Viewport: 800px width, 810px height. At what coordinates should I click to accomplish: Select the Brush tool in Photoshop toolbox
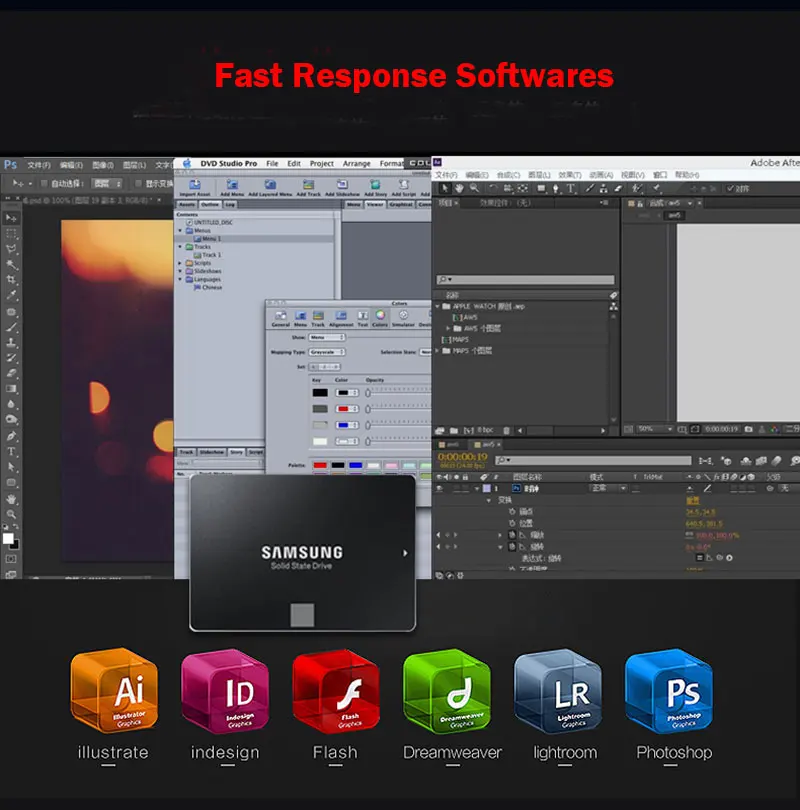pyautogui.click(x=11, y=327)
